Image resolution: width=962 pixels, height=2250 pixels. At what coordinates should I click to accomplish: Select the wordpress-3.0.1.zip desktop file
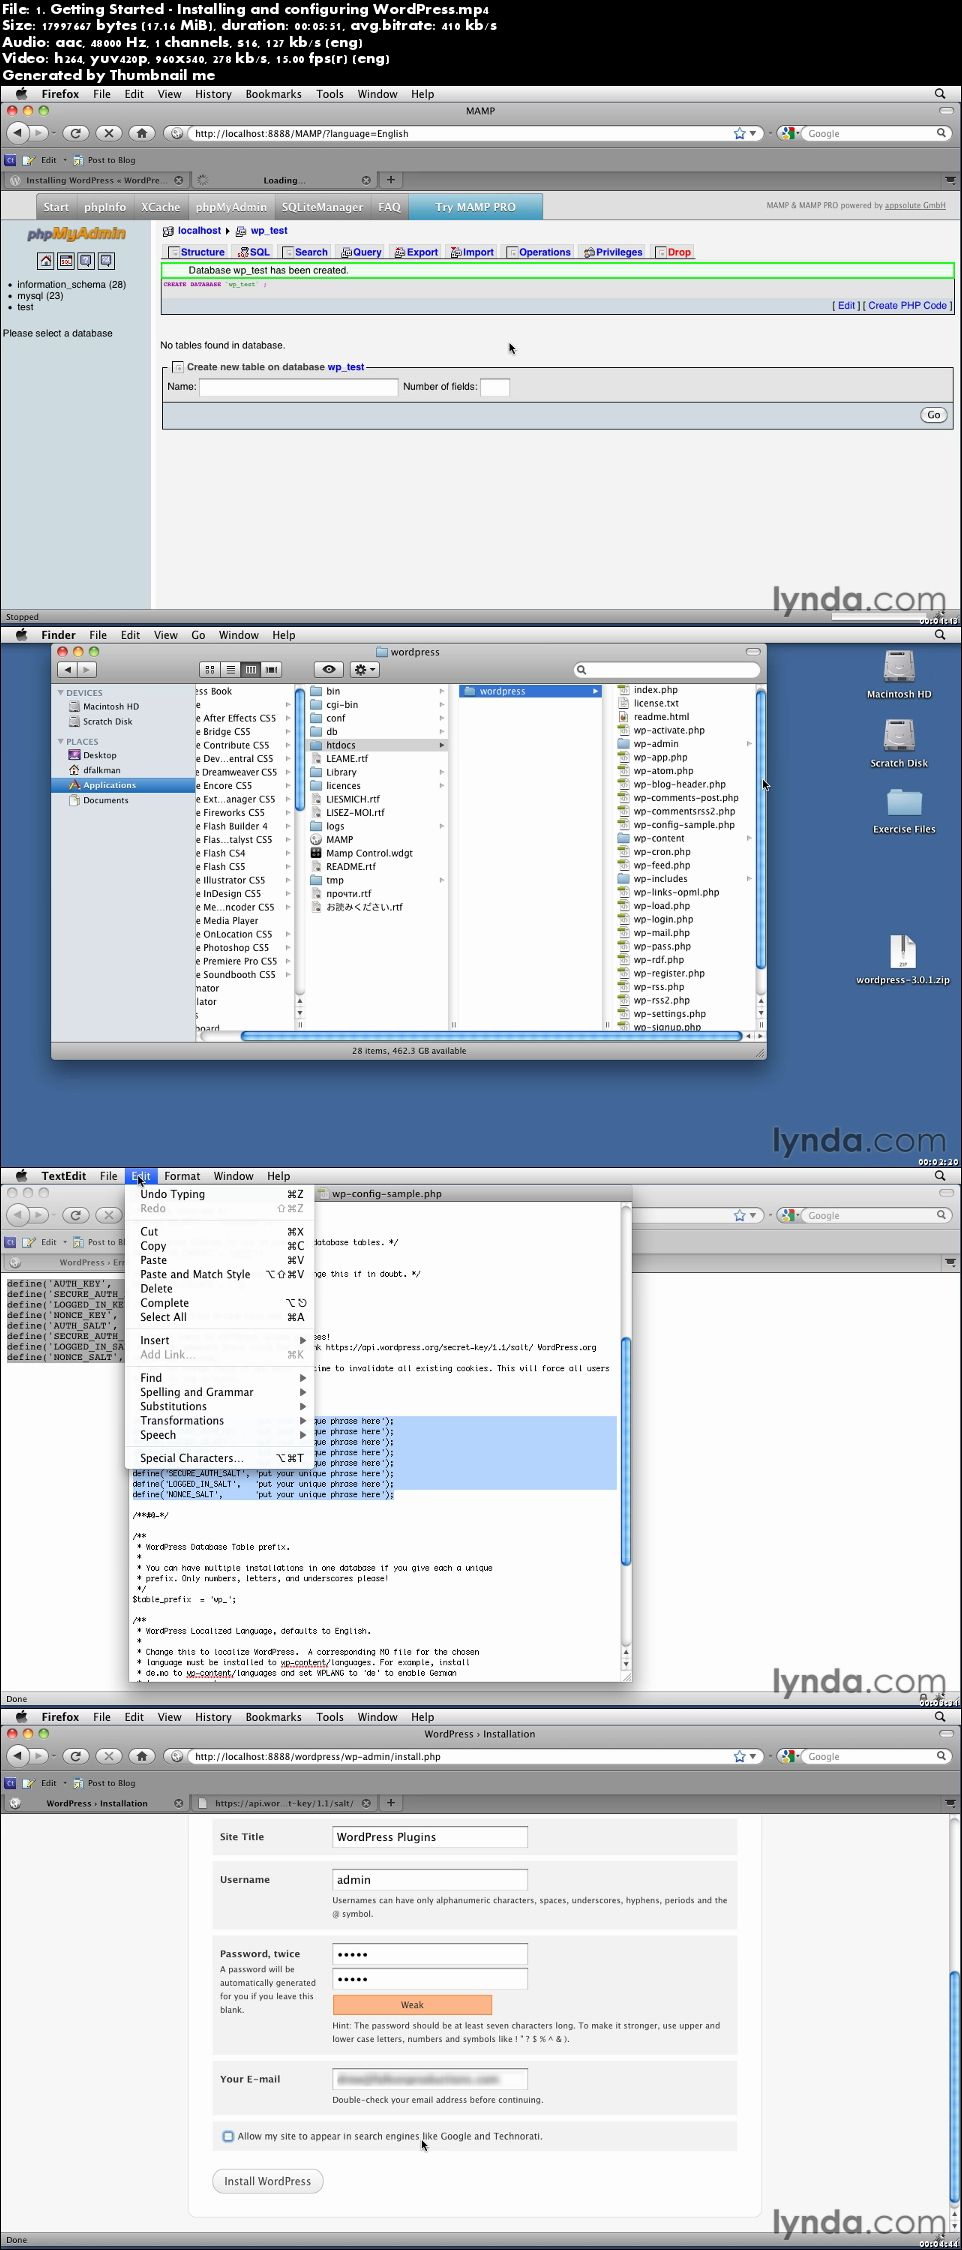click(x=903, y=960)
